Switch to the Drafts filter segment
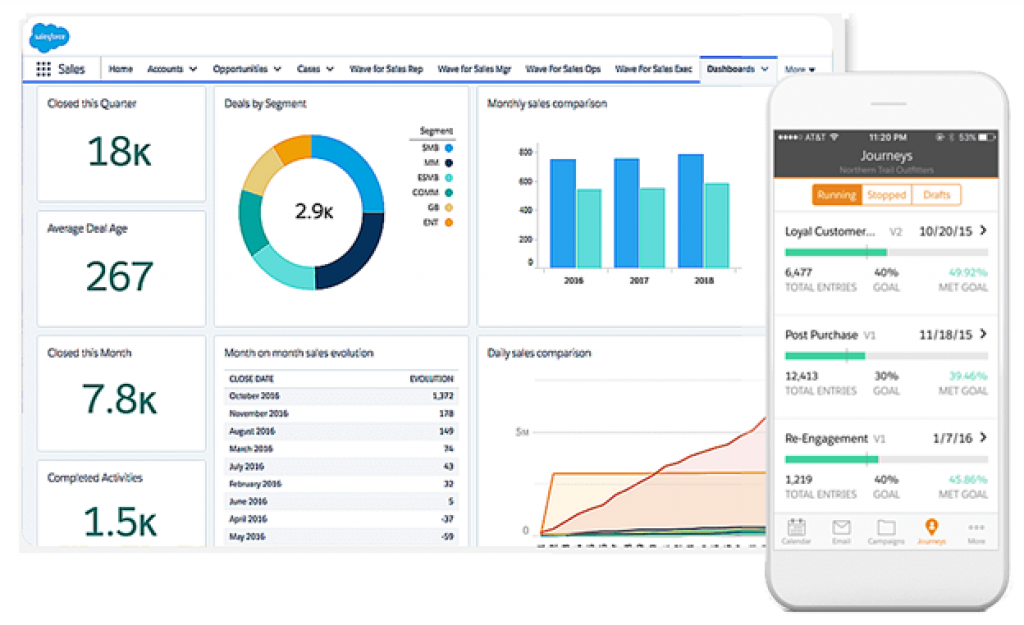 (936, 195)
